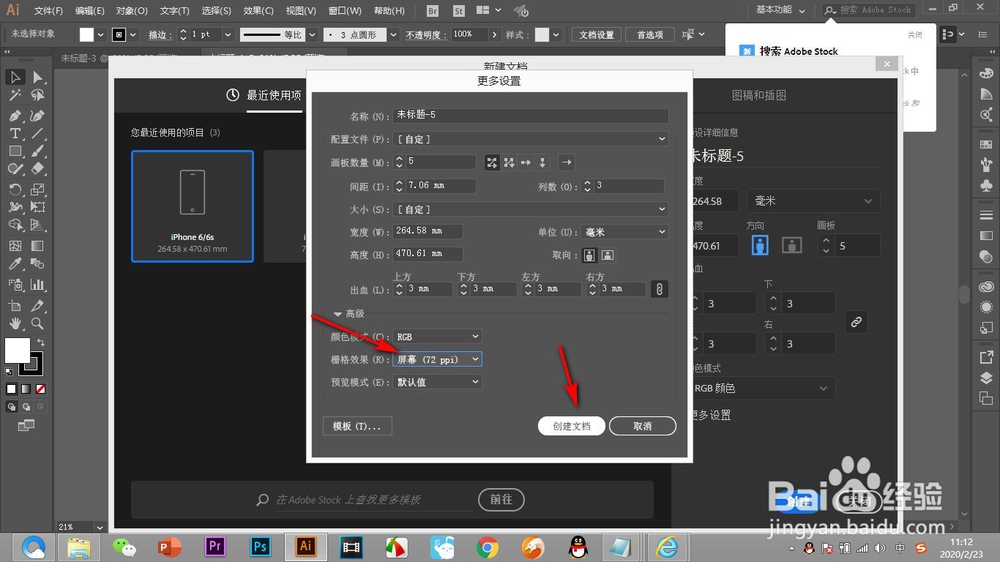Click the 创建文档 button

(571, 426)
